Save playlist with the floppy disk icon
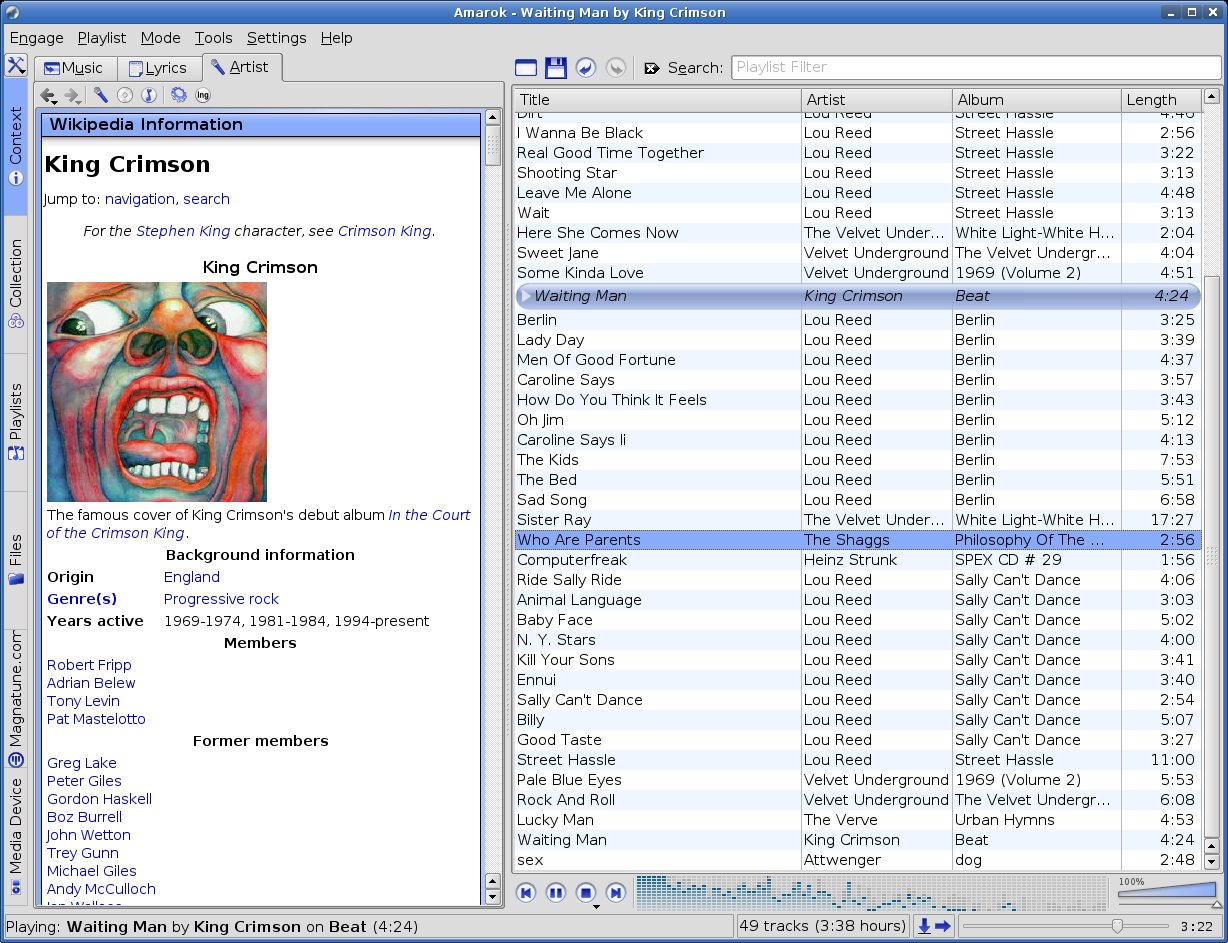This screenshot has height=943, width=1228. [556, 68]
